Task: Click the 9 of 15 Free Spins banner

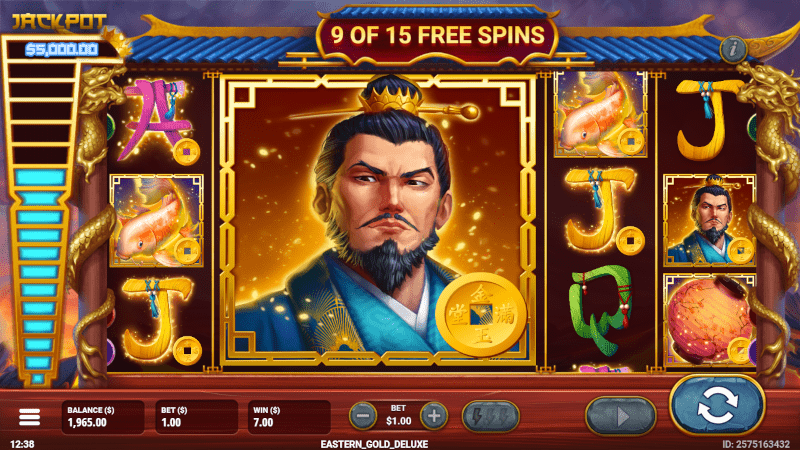Action: (437, 36)
